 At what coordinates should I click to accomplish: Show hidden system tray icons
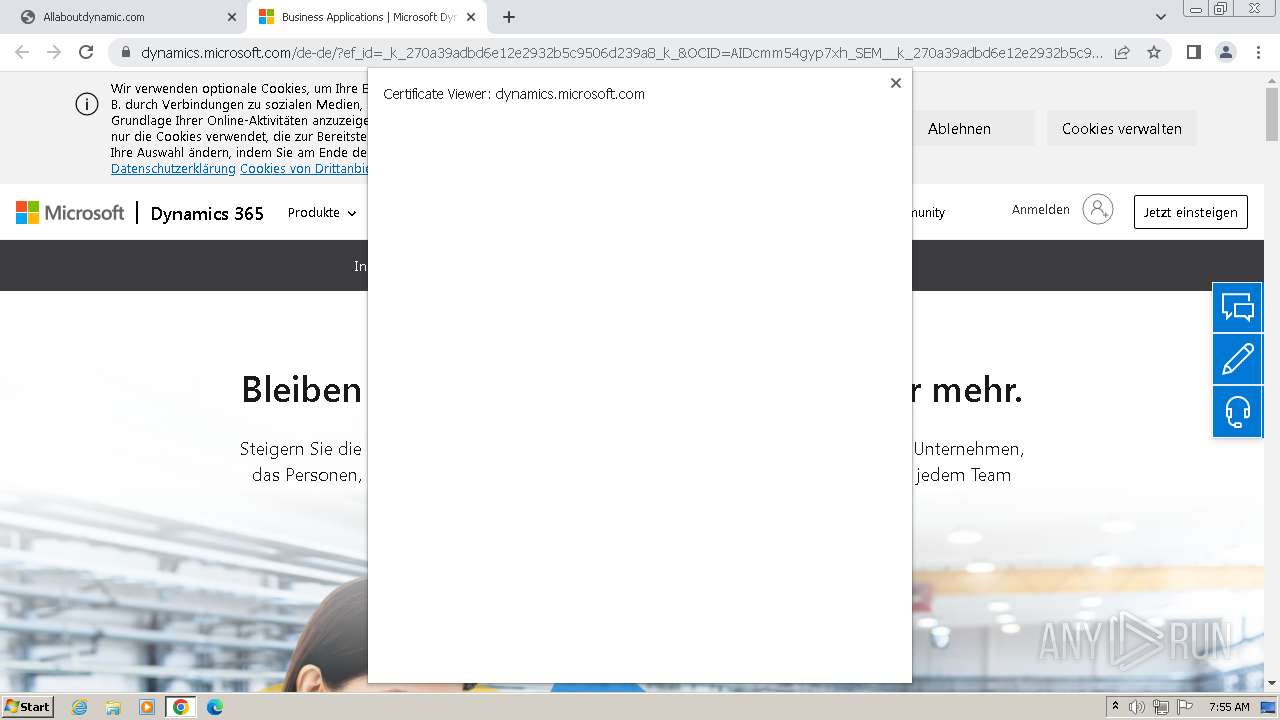tap(1116, 707)
